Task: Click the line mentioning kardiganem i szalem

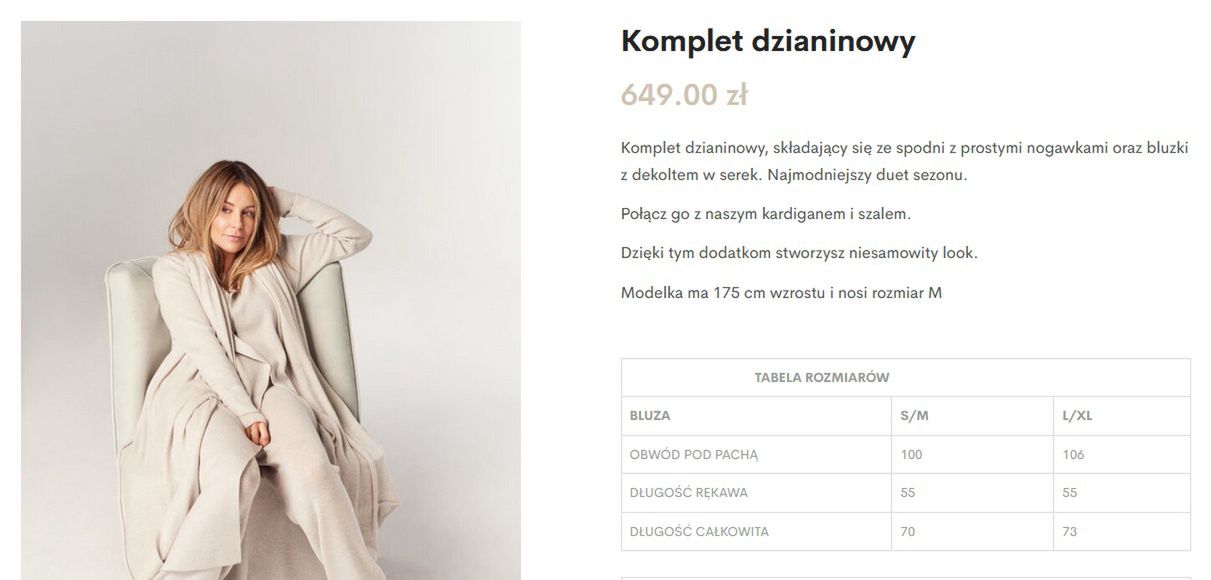Action: click(x=766, y=214)
